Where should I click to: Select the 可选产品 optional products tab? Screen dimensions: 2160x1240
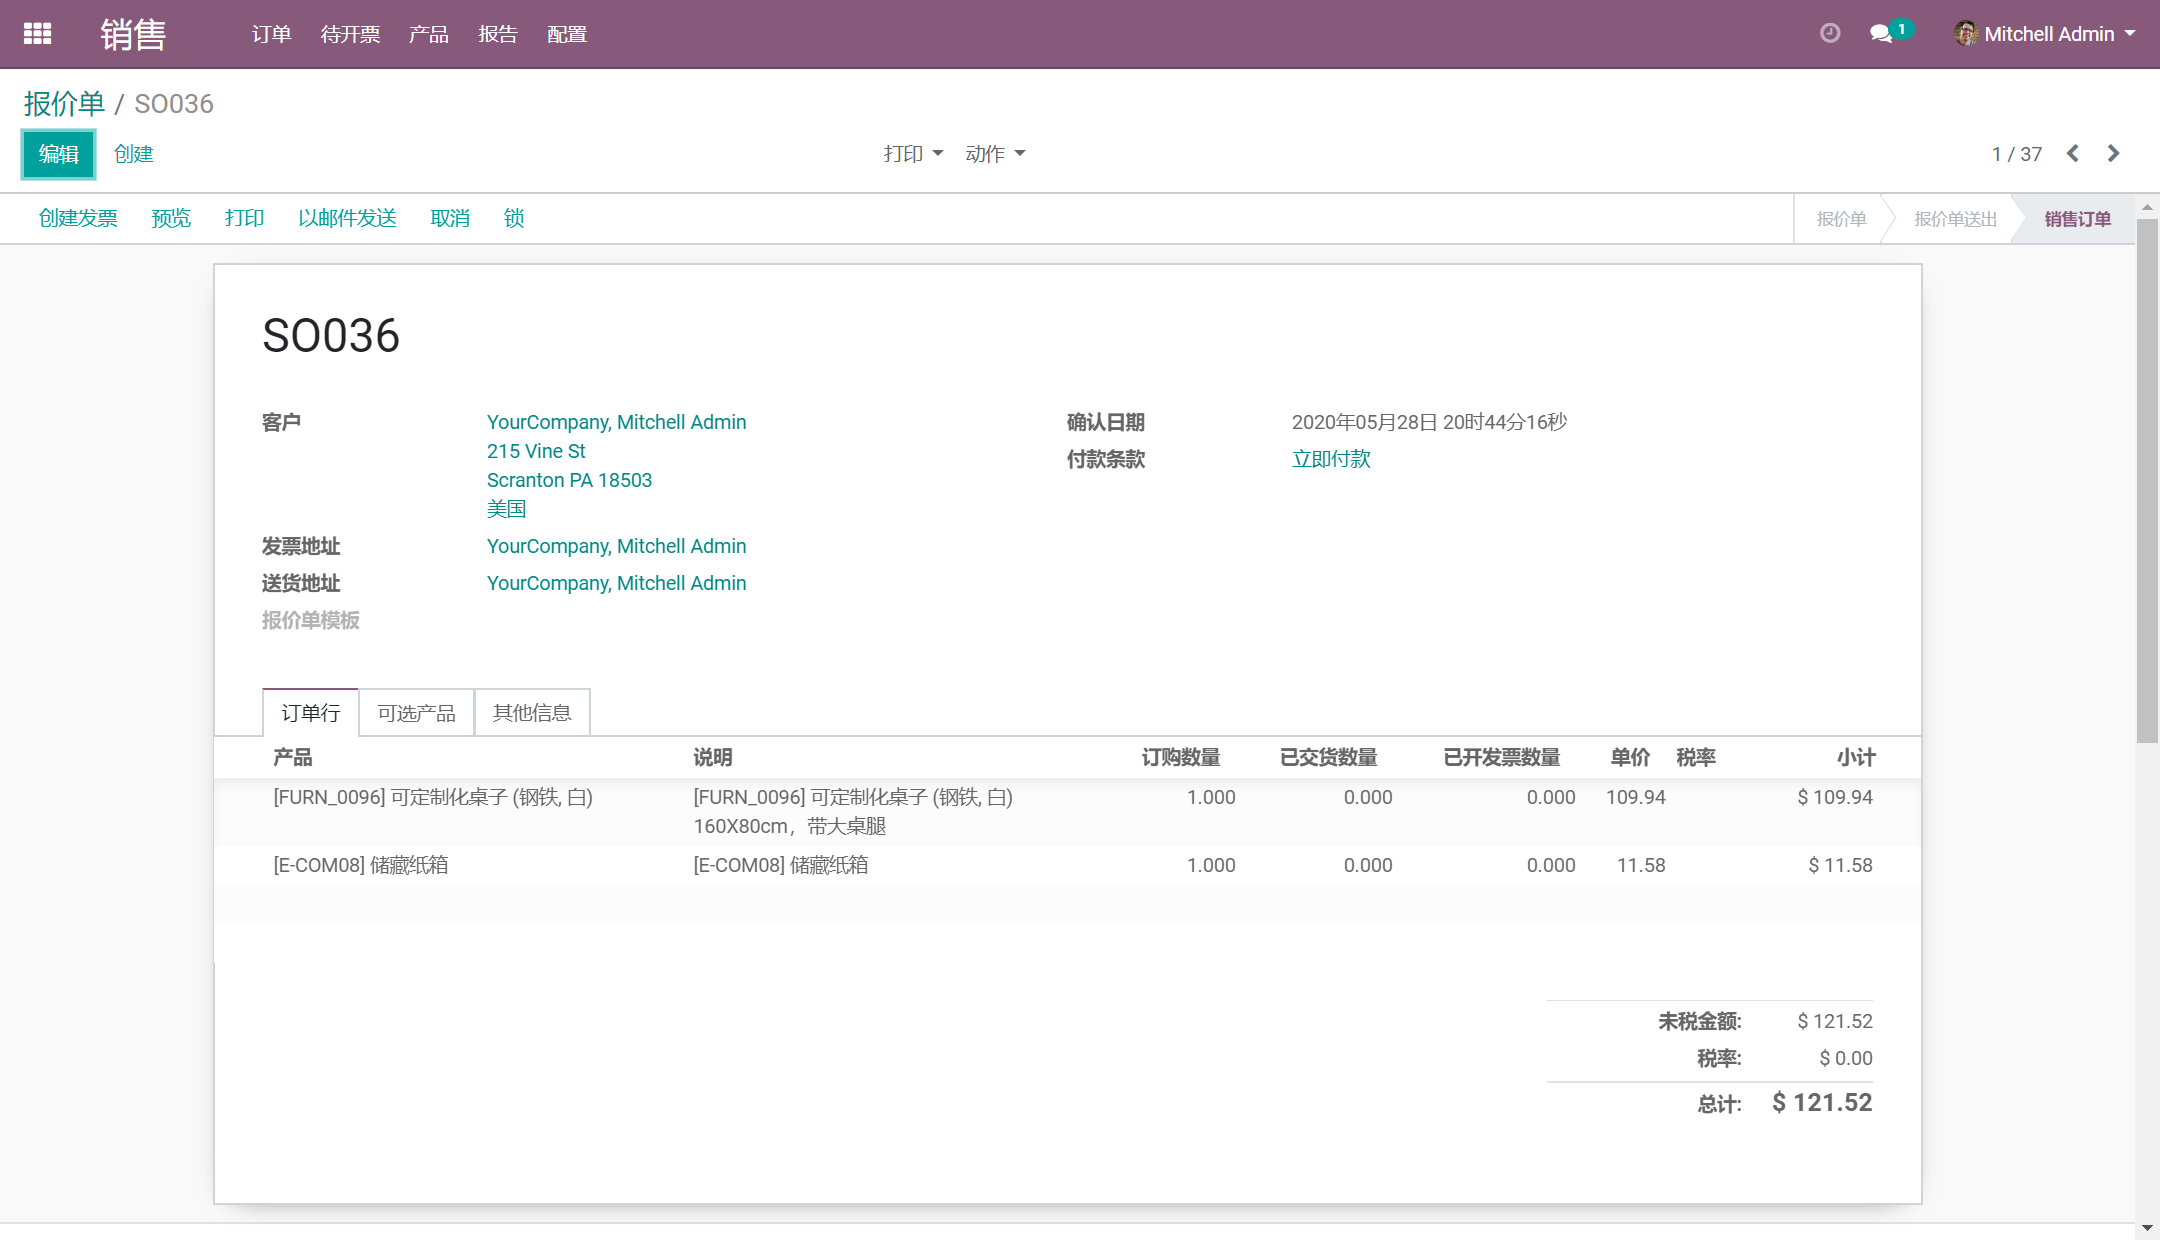(x=417, y=712)
